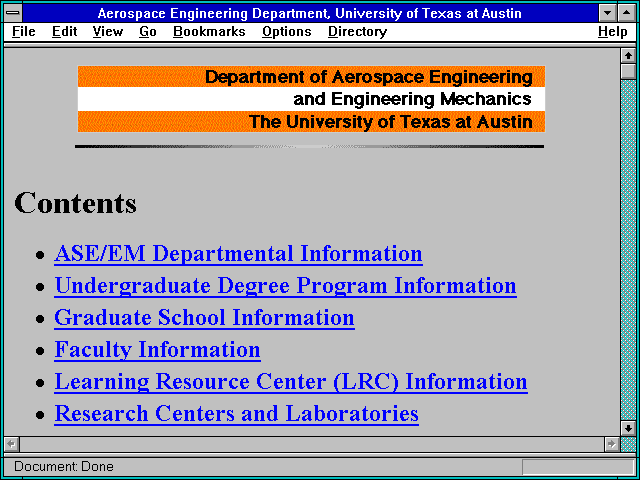Click the horizontal scrollbar left arrow

click(x=12, y=444)
